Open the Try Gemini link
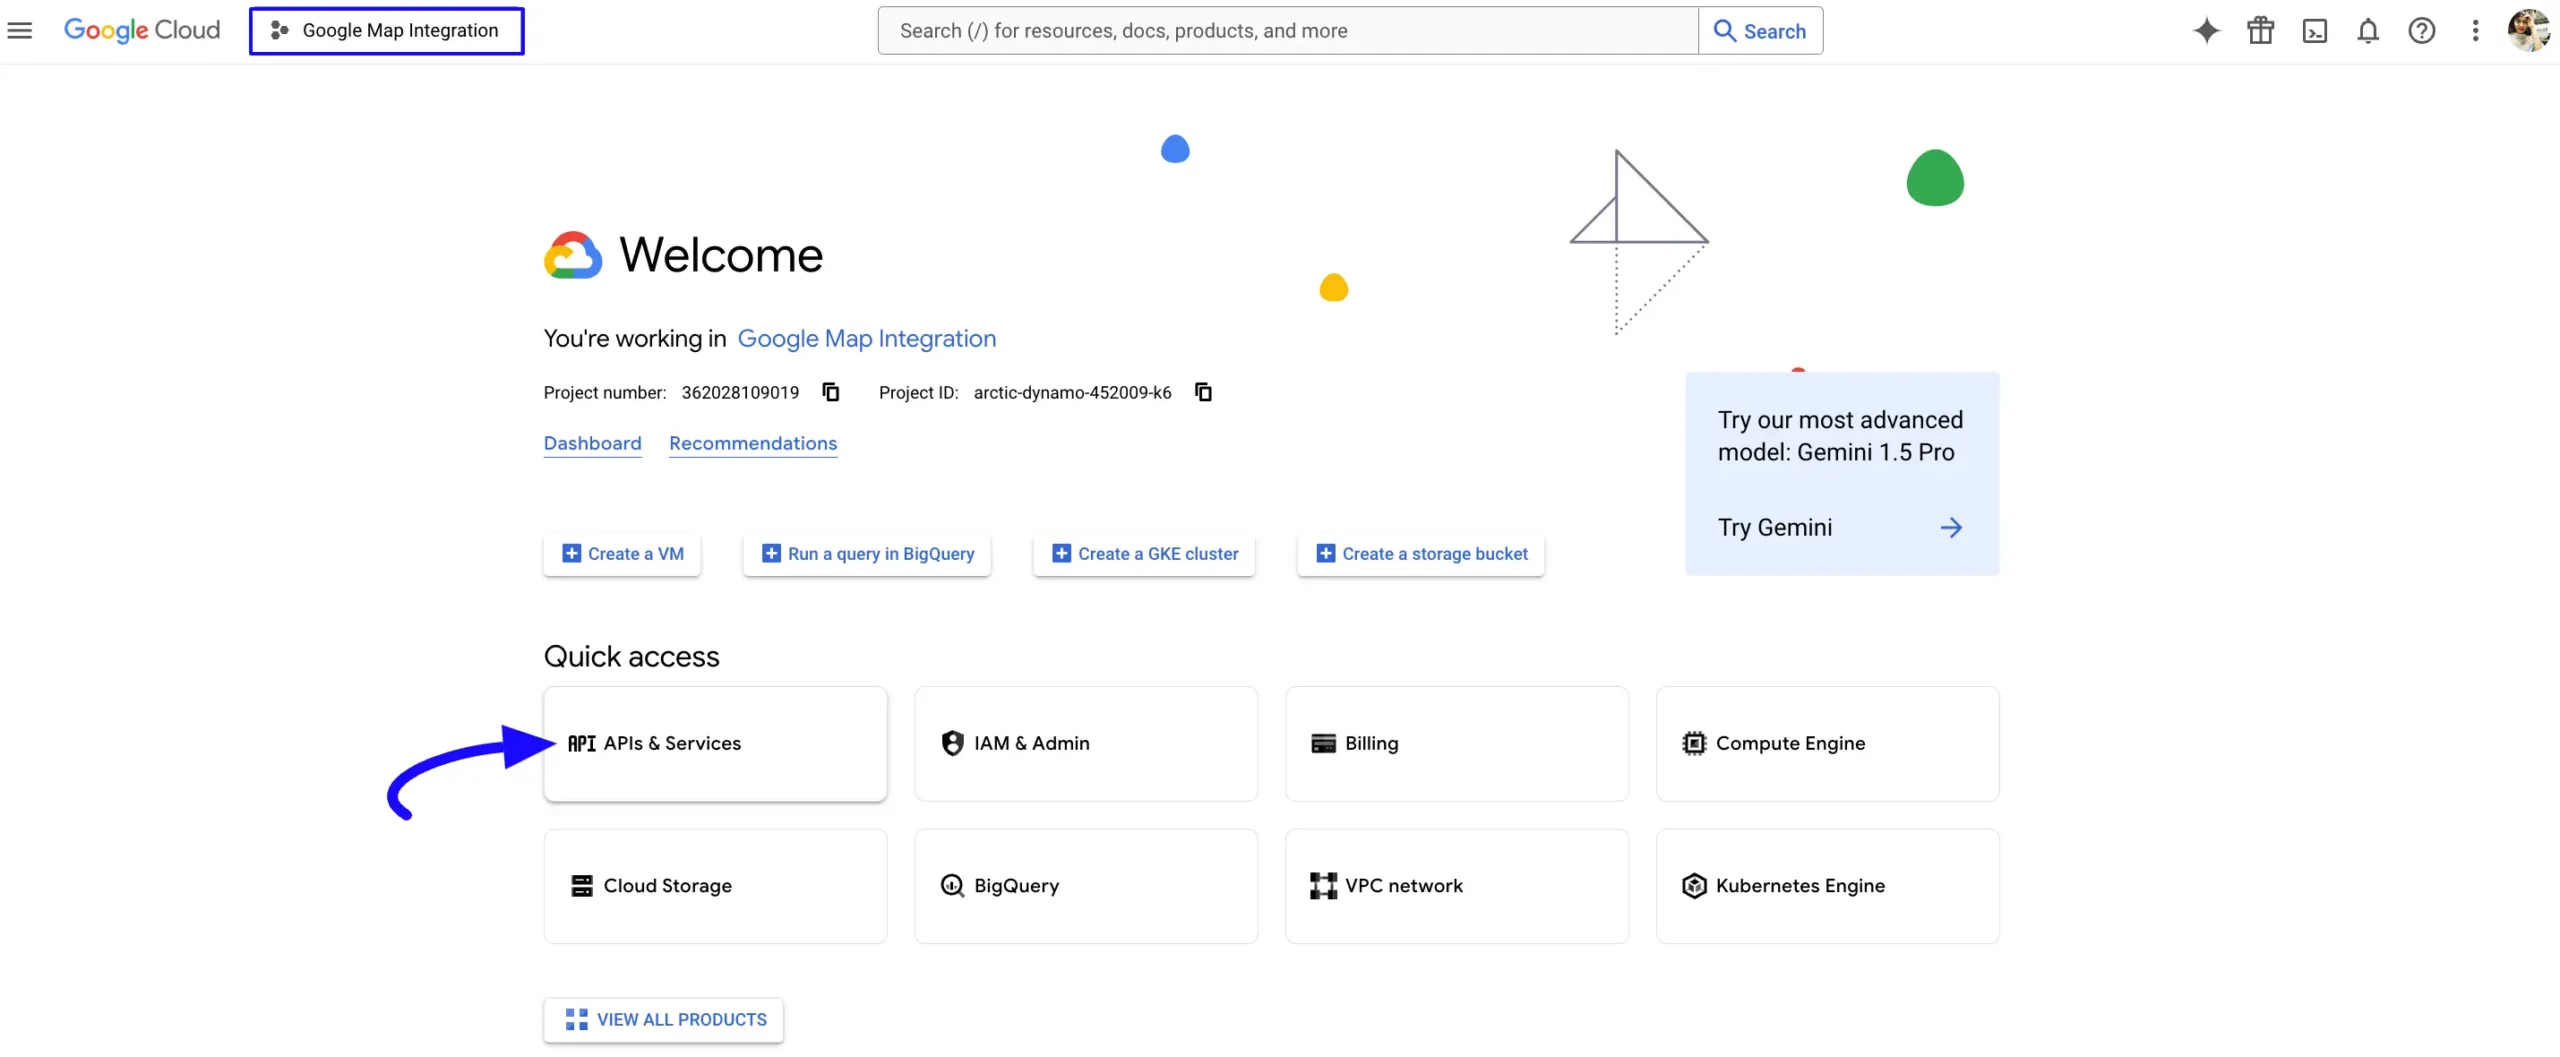The width and height of the screenshot is (2560, 1057). (1774, 528)
